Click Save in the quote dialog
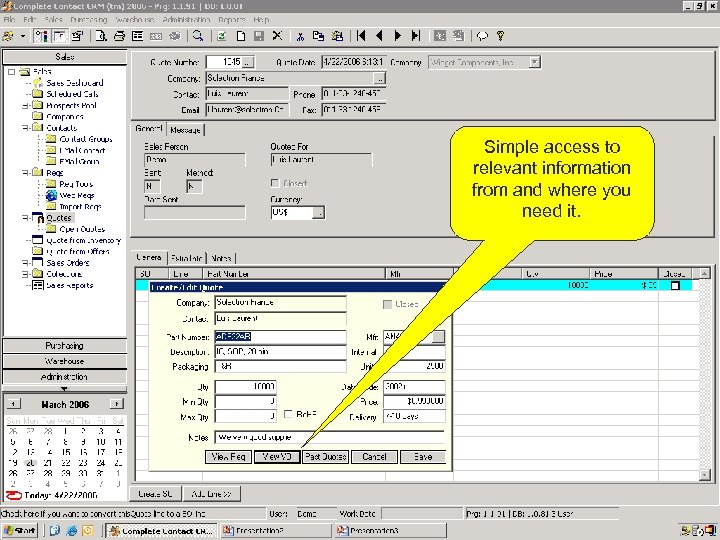Viewport: 720px width, 540px height. [423, 457]
